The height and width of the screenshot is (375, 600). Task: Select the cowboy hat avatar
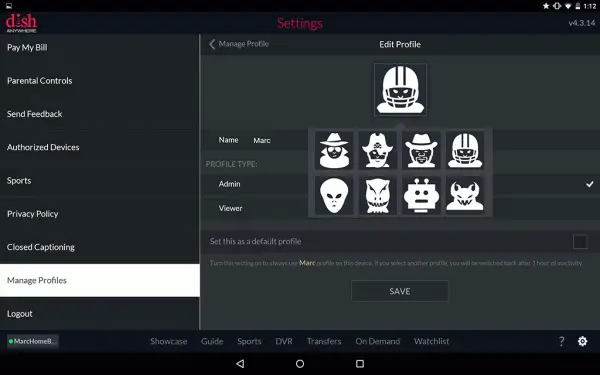click(x=421, y=150)
